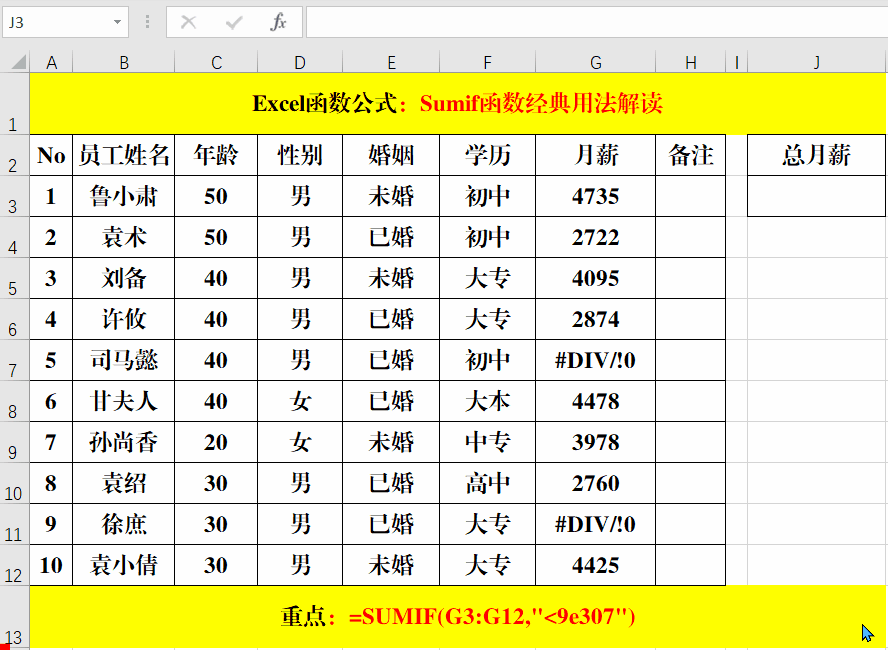Click the Select All corner triangle
This screenshot has height=650, width=888.
pyautogui.click(x=18, y=62)
